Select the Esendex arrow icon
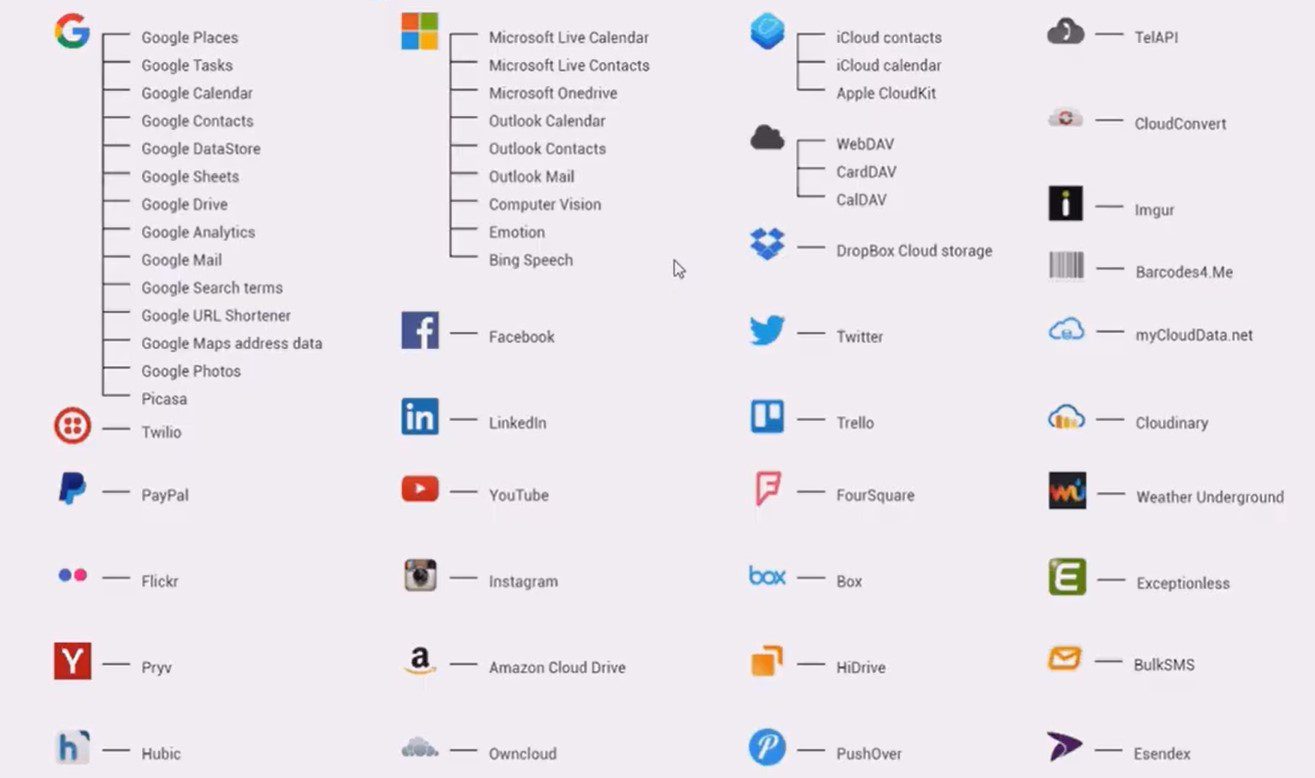 [x=1065, y=747]
